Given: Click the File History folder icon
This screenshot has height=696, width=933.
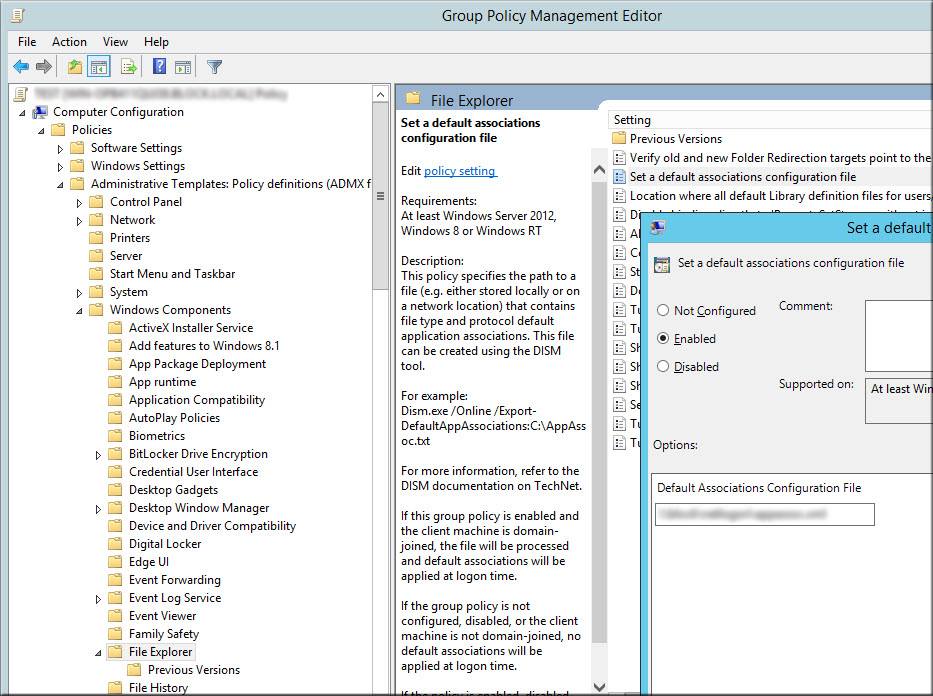Looking at the screenshot, I should pyautogui.click(x=115, y=688).
